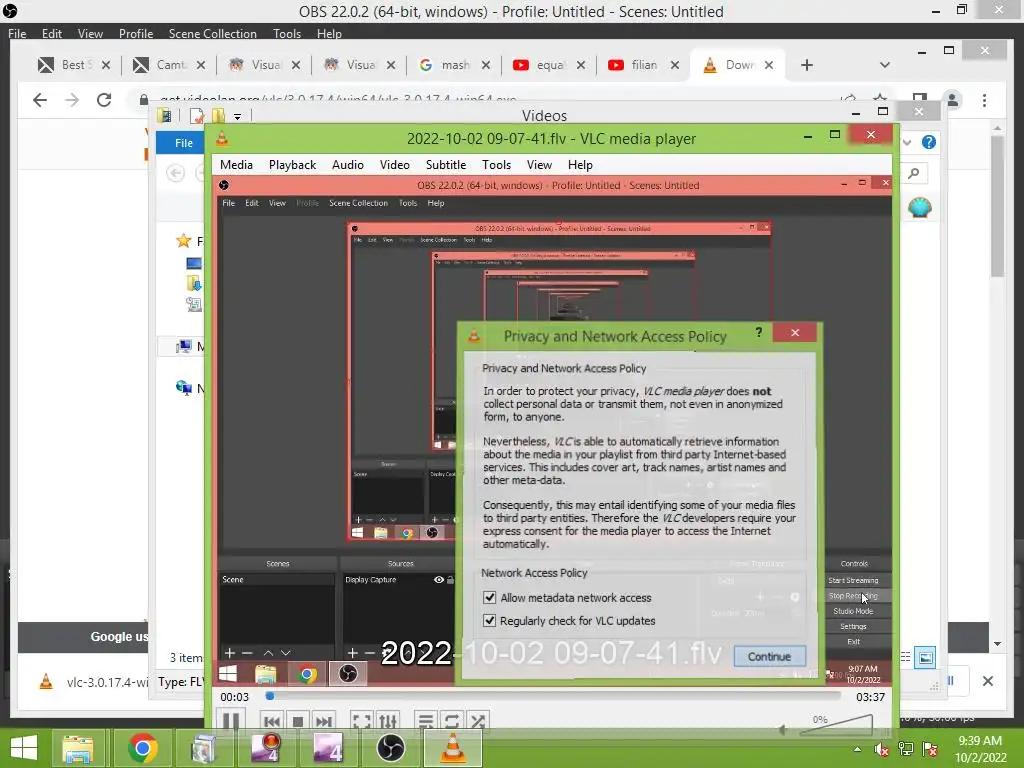Click the Explorer search magnifier icon
1024x768 pixels.
click(x=914, y=173)
